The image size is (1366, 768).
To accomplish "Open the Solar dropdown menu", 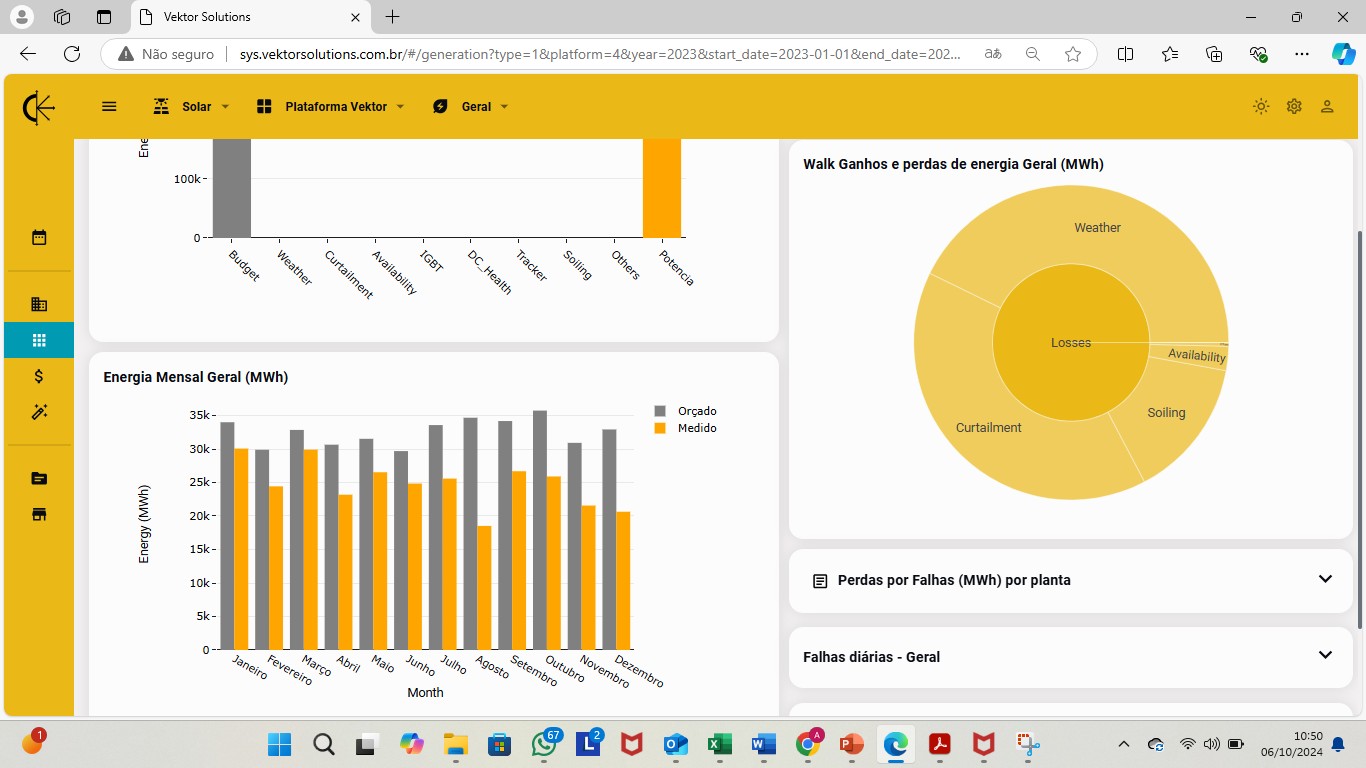I will [191, 106].
